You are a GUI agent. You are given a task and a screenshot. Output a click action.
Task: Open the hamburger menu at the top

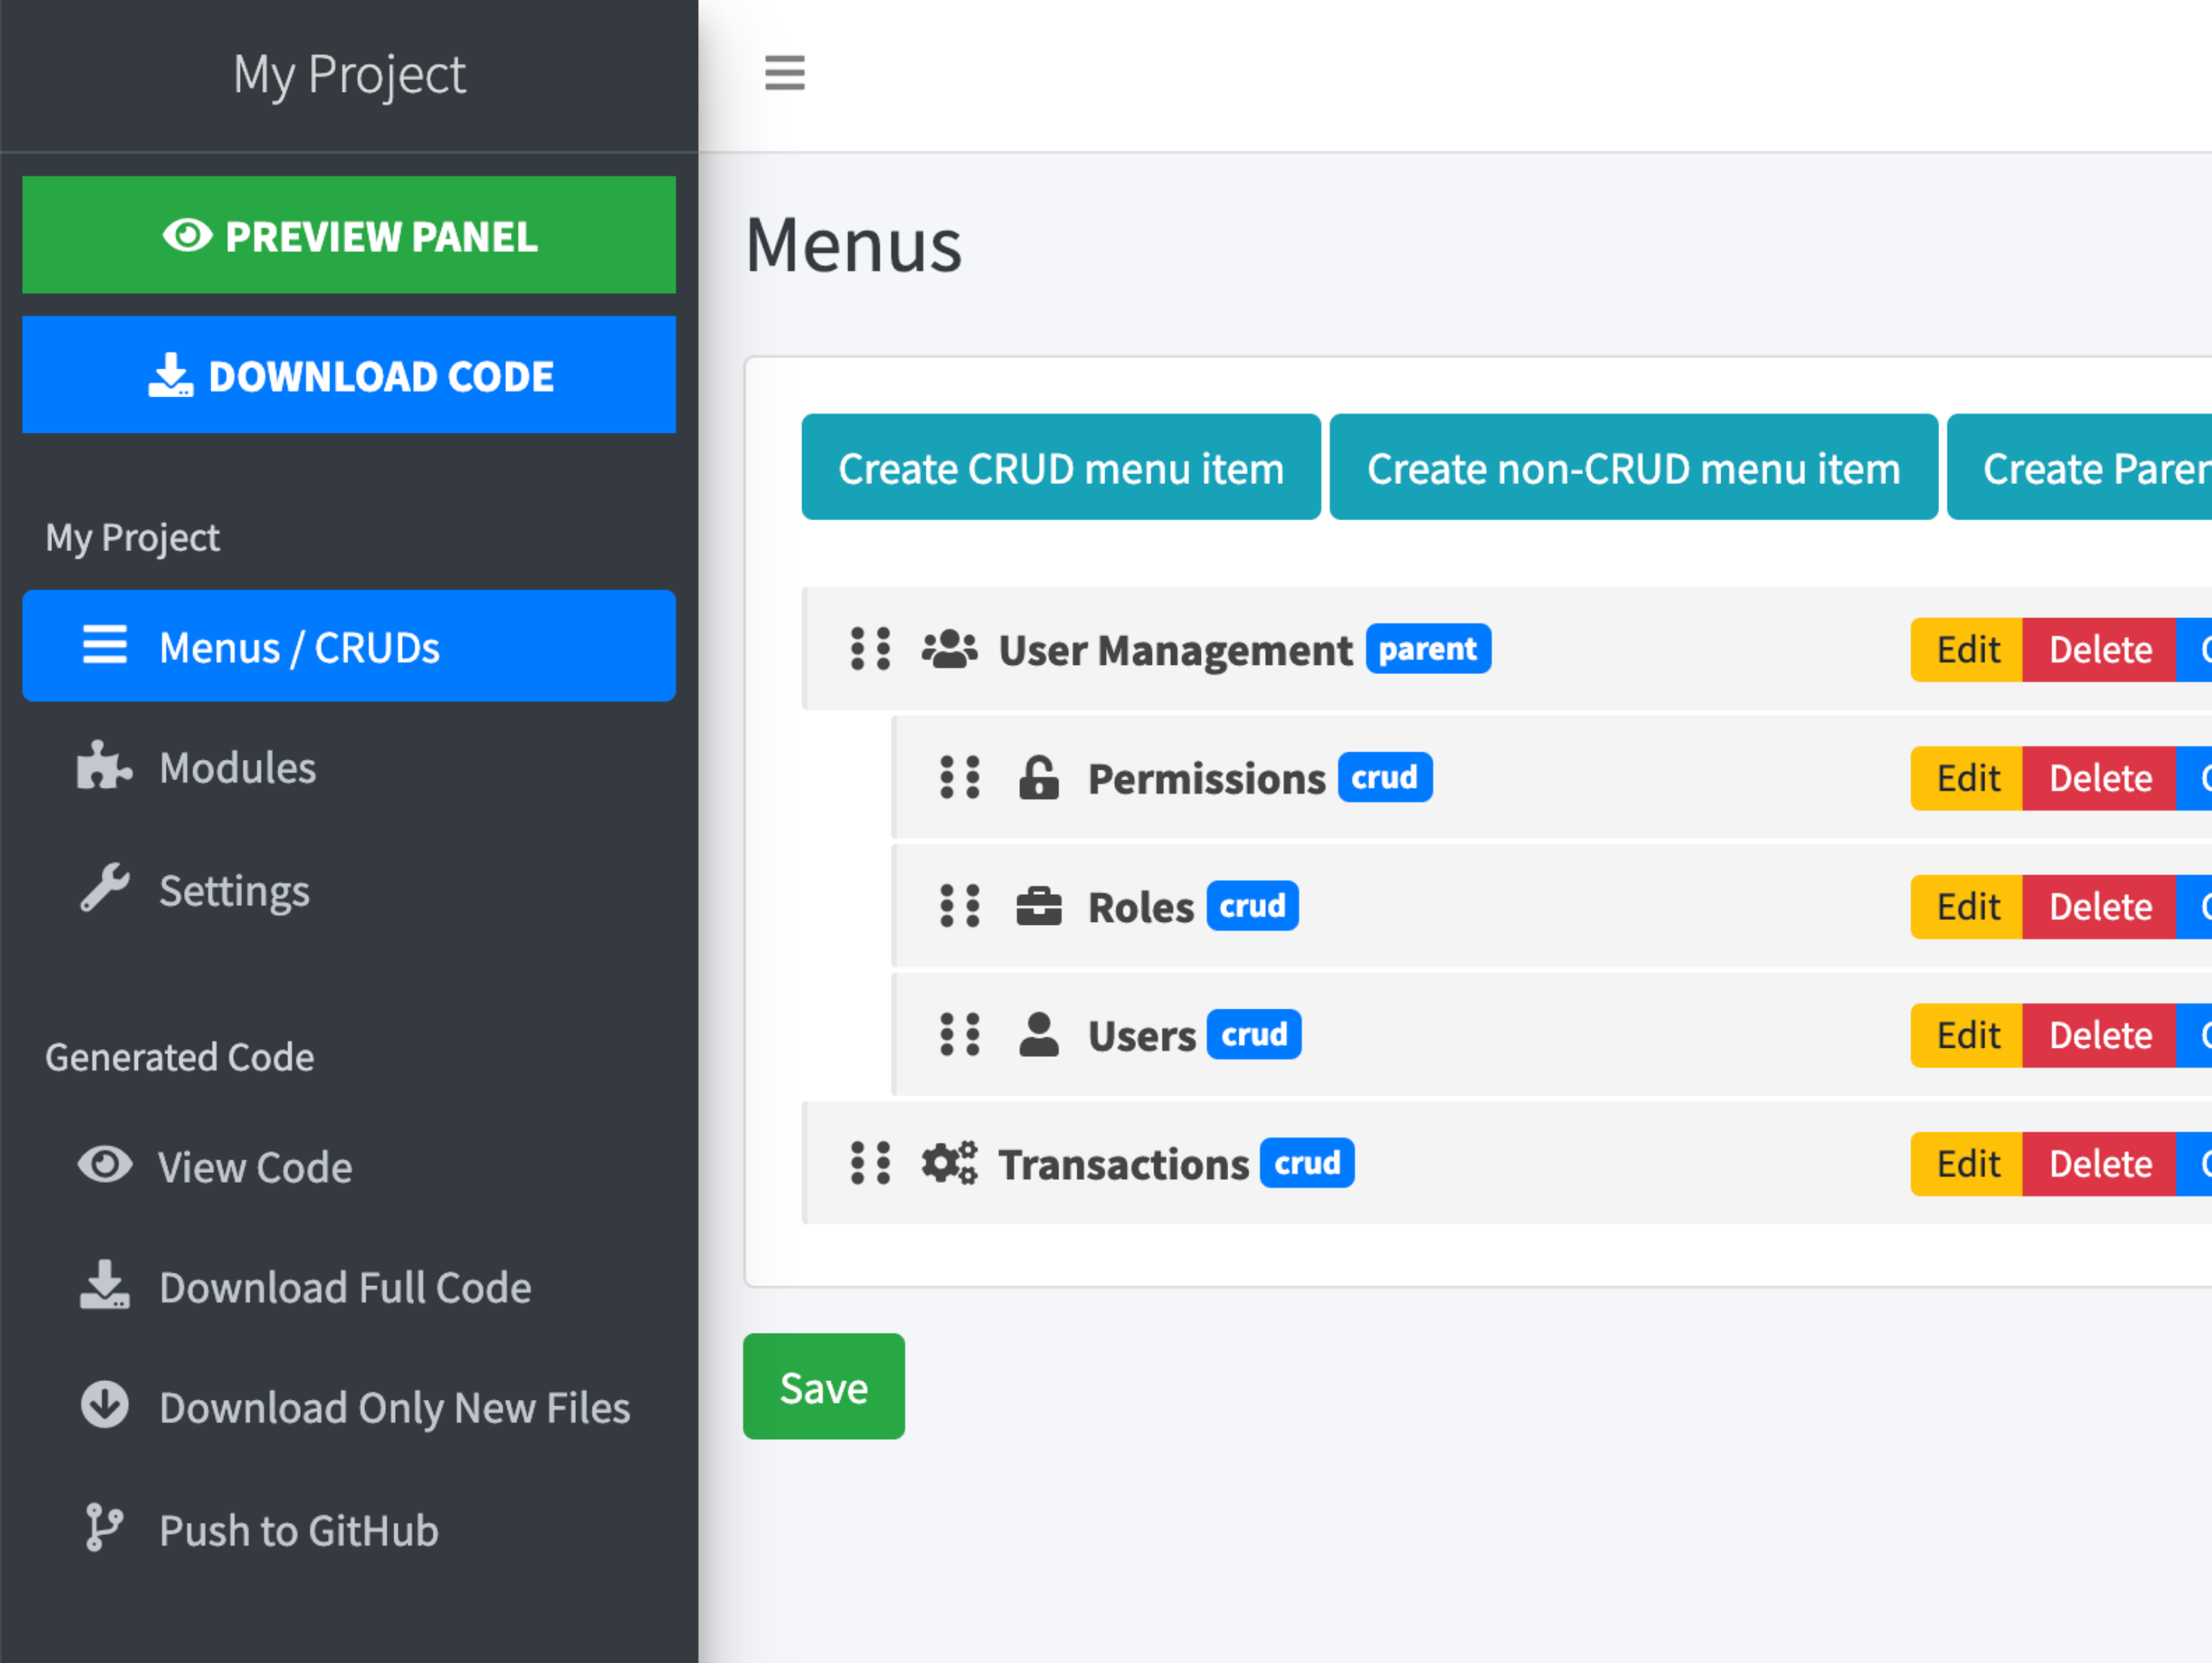[x=784, y=74]
